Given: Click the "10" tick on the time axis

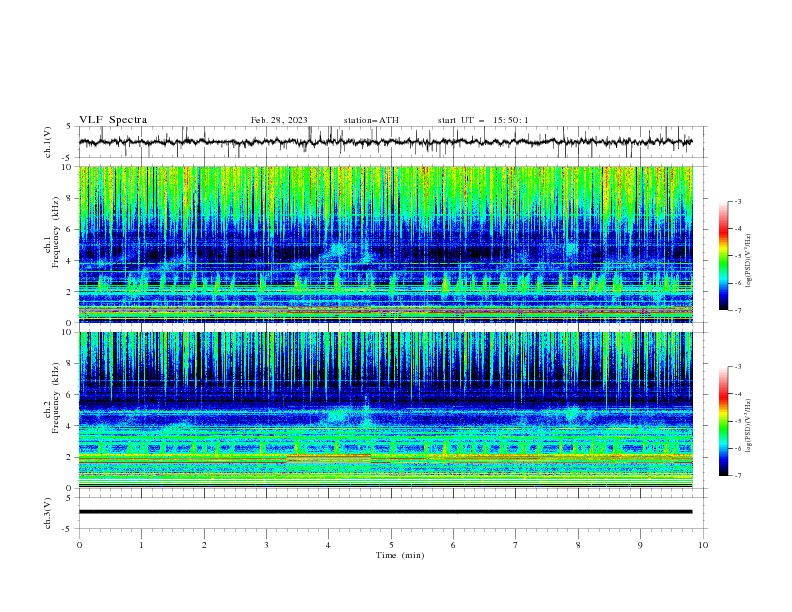Looking at the screenshot, I should [703, 545].
